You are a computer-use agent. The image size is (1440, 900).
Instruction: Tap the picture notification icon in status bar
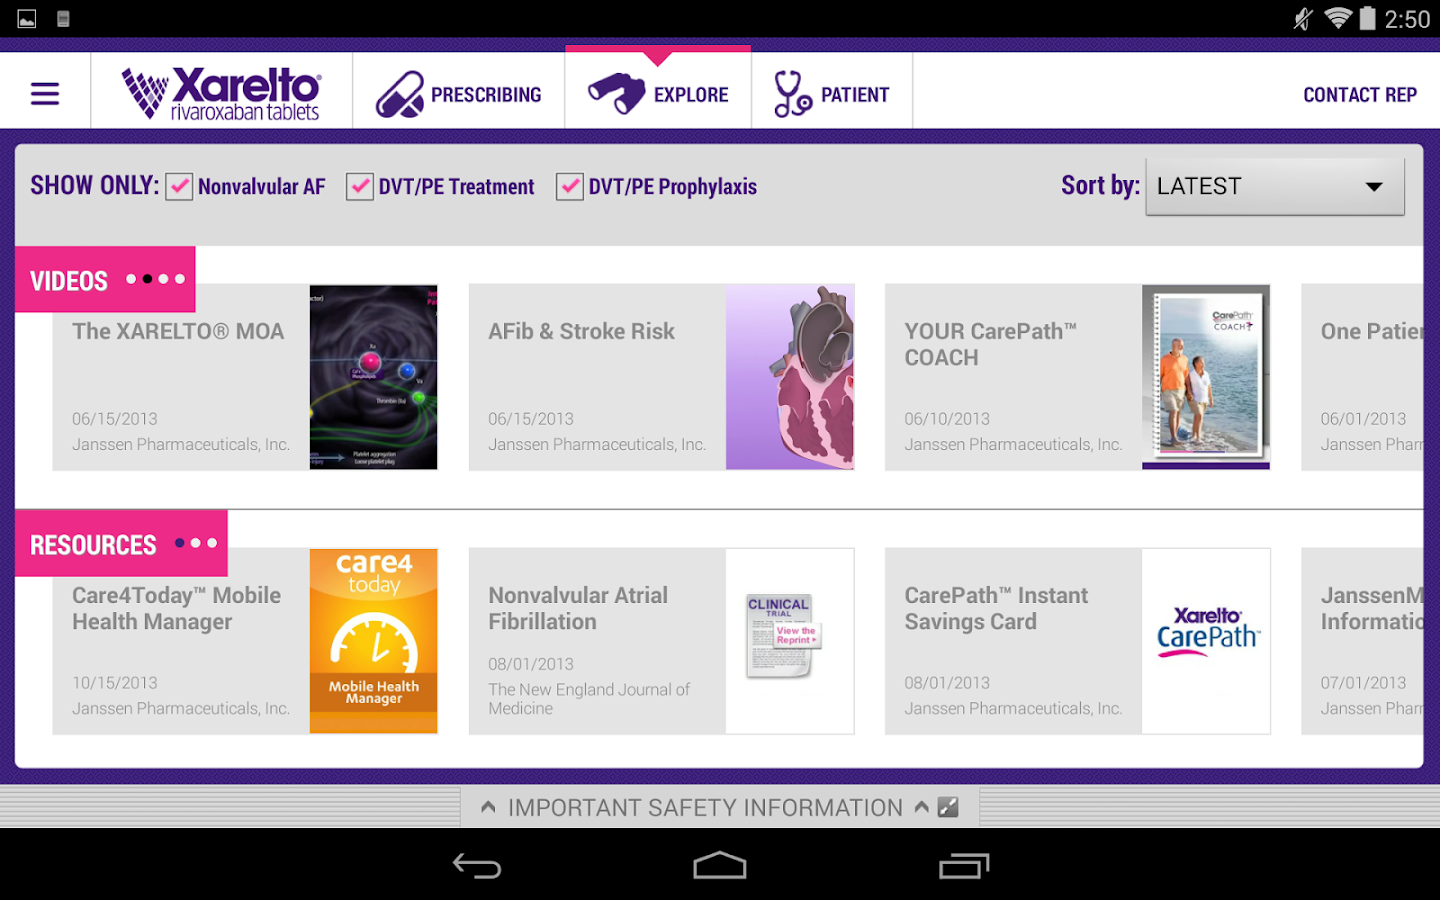[27, 19]
